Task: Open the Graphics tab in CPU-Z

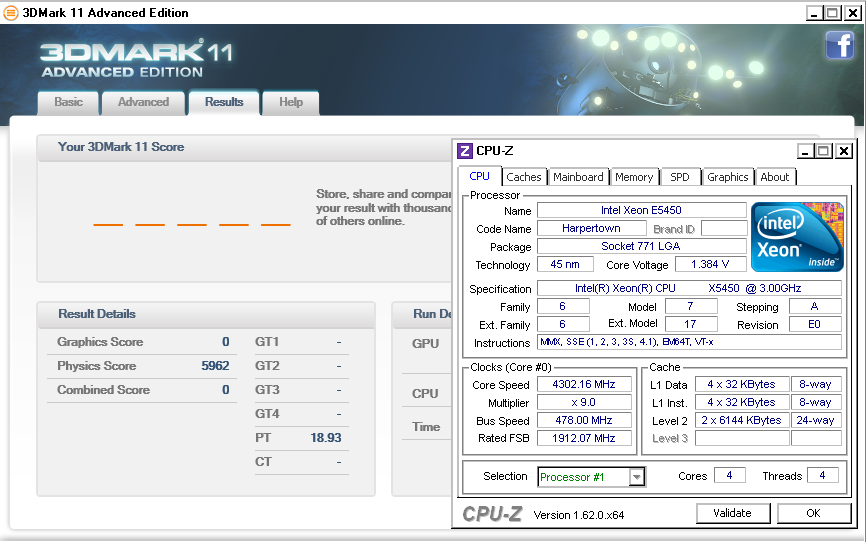Action: [x=727, y=177]
